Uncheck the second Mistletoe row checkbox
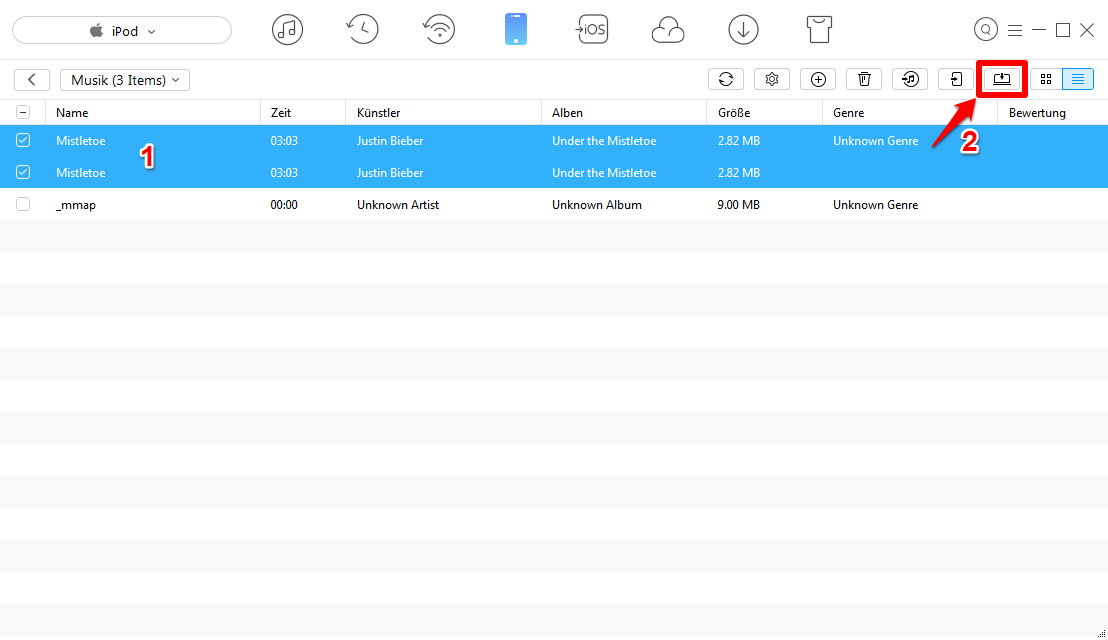 pos(23,172)
